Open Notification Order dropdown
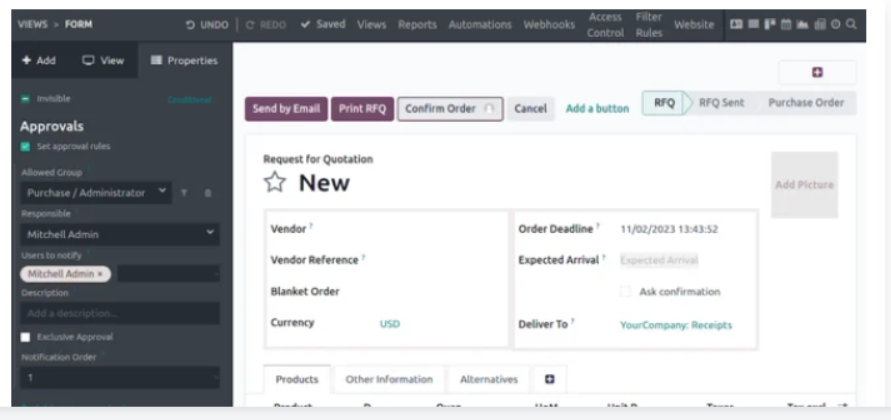This screenshot has width=891, height=420. 120,377
